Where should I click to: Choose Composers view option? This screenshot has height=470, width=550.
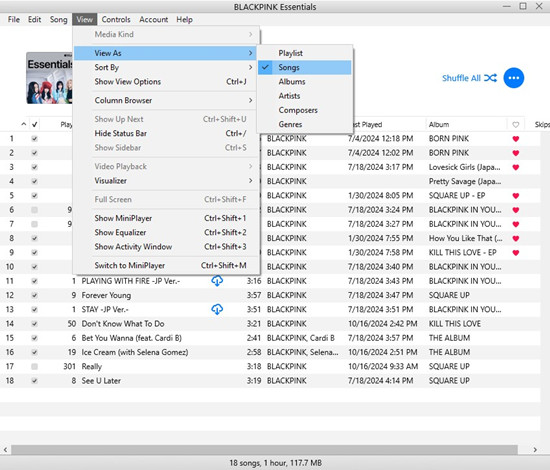(x=304, y=110)
